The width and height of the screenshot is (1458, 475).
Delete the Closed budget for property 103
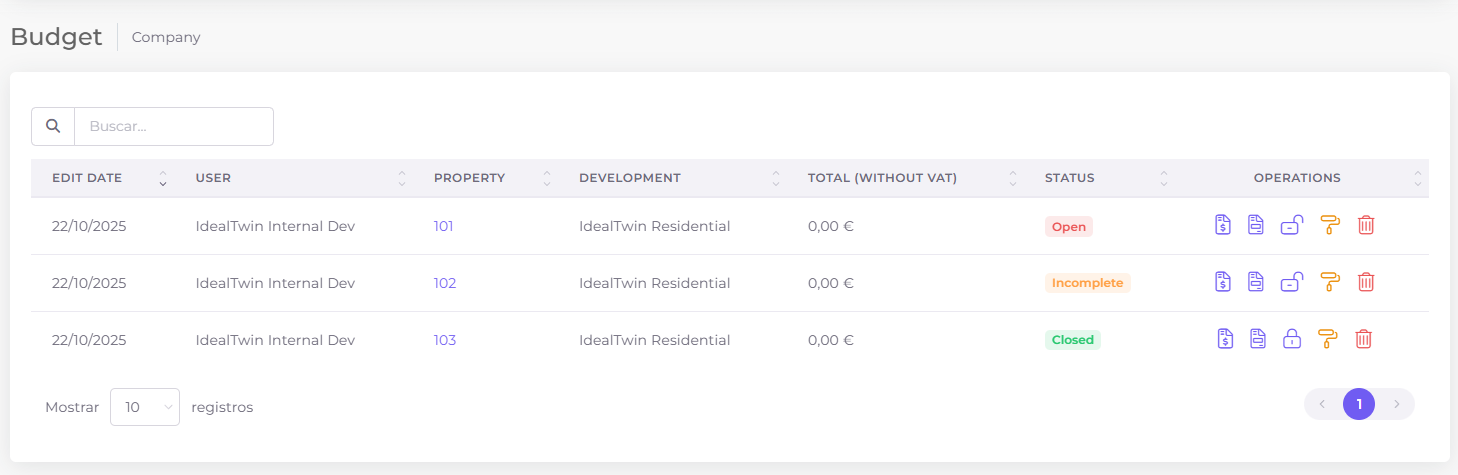coord(1363,339)
